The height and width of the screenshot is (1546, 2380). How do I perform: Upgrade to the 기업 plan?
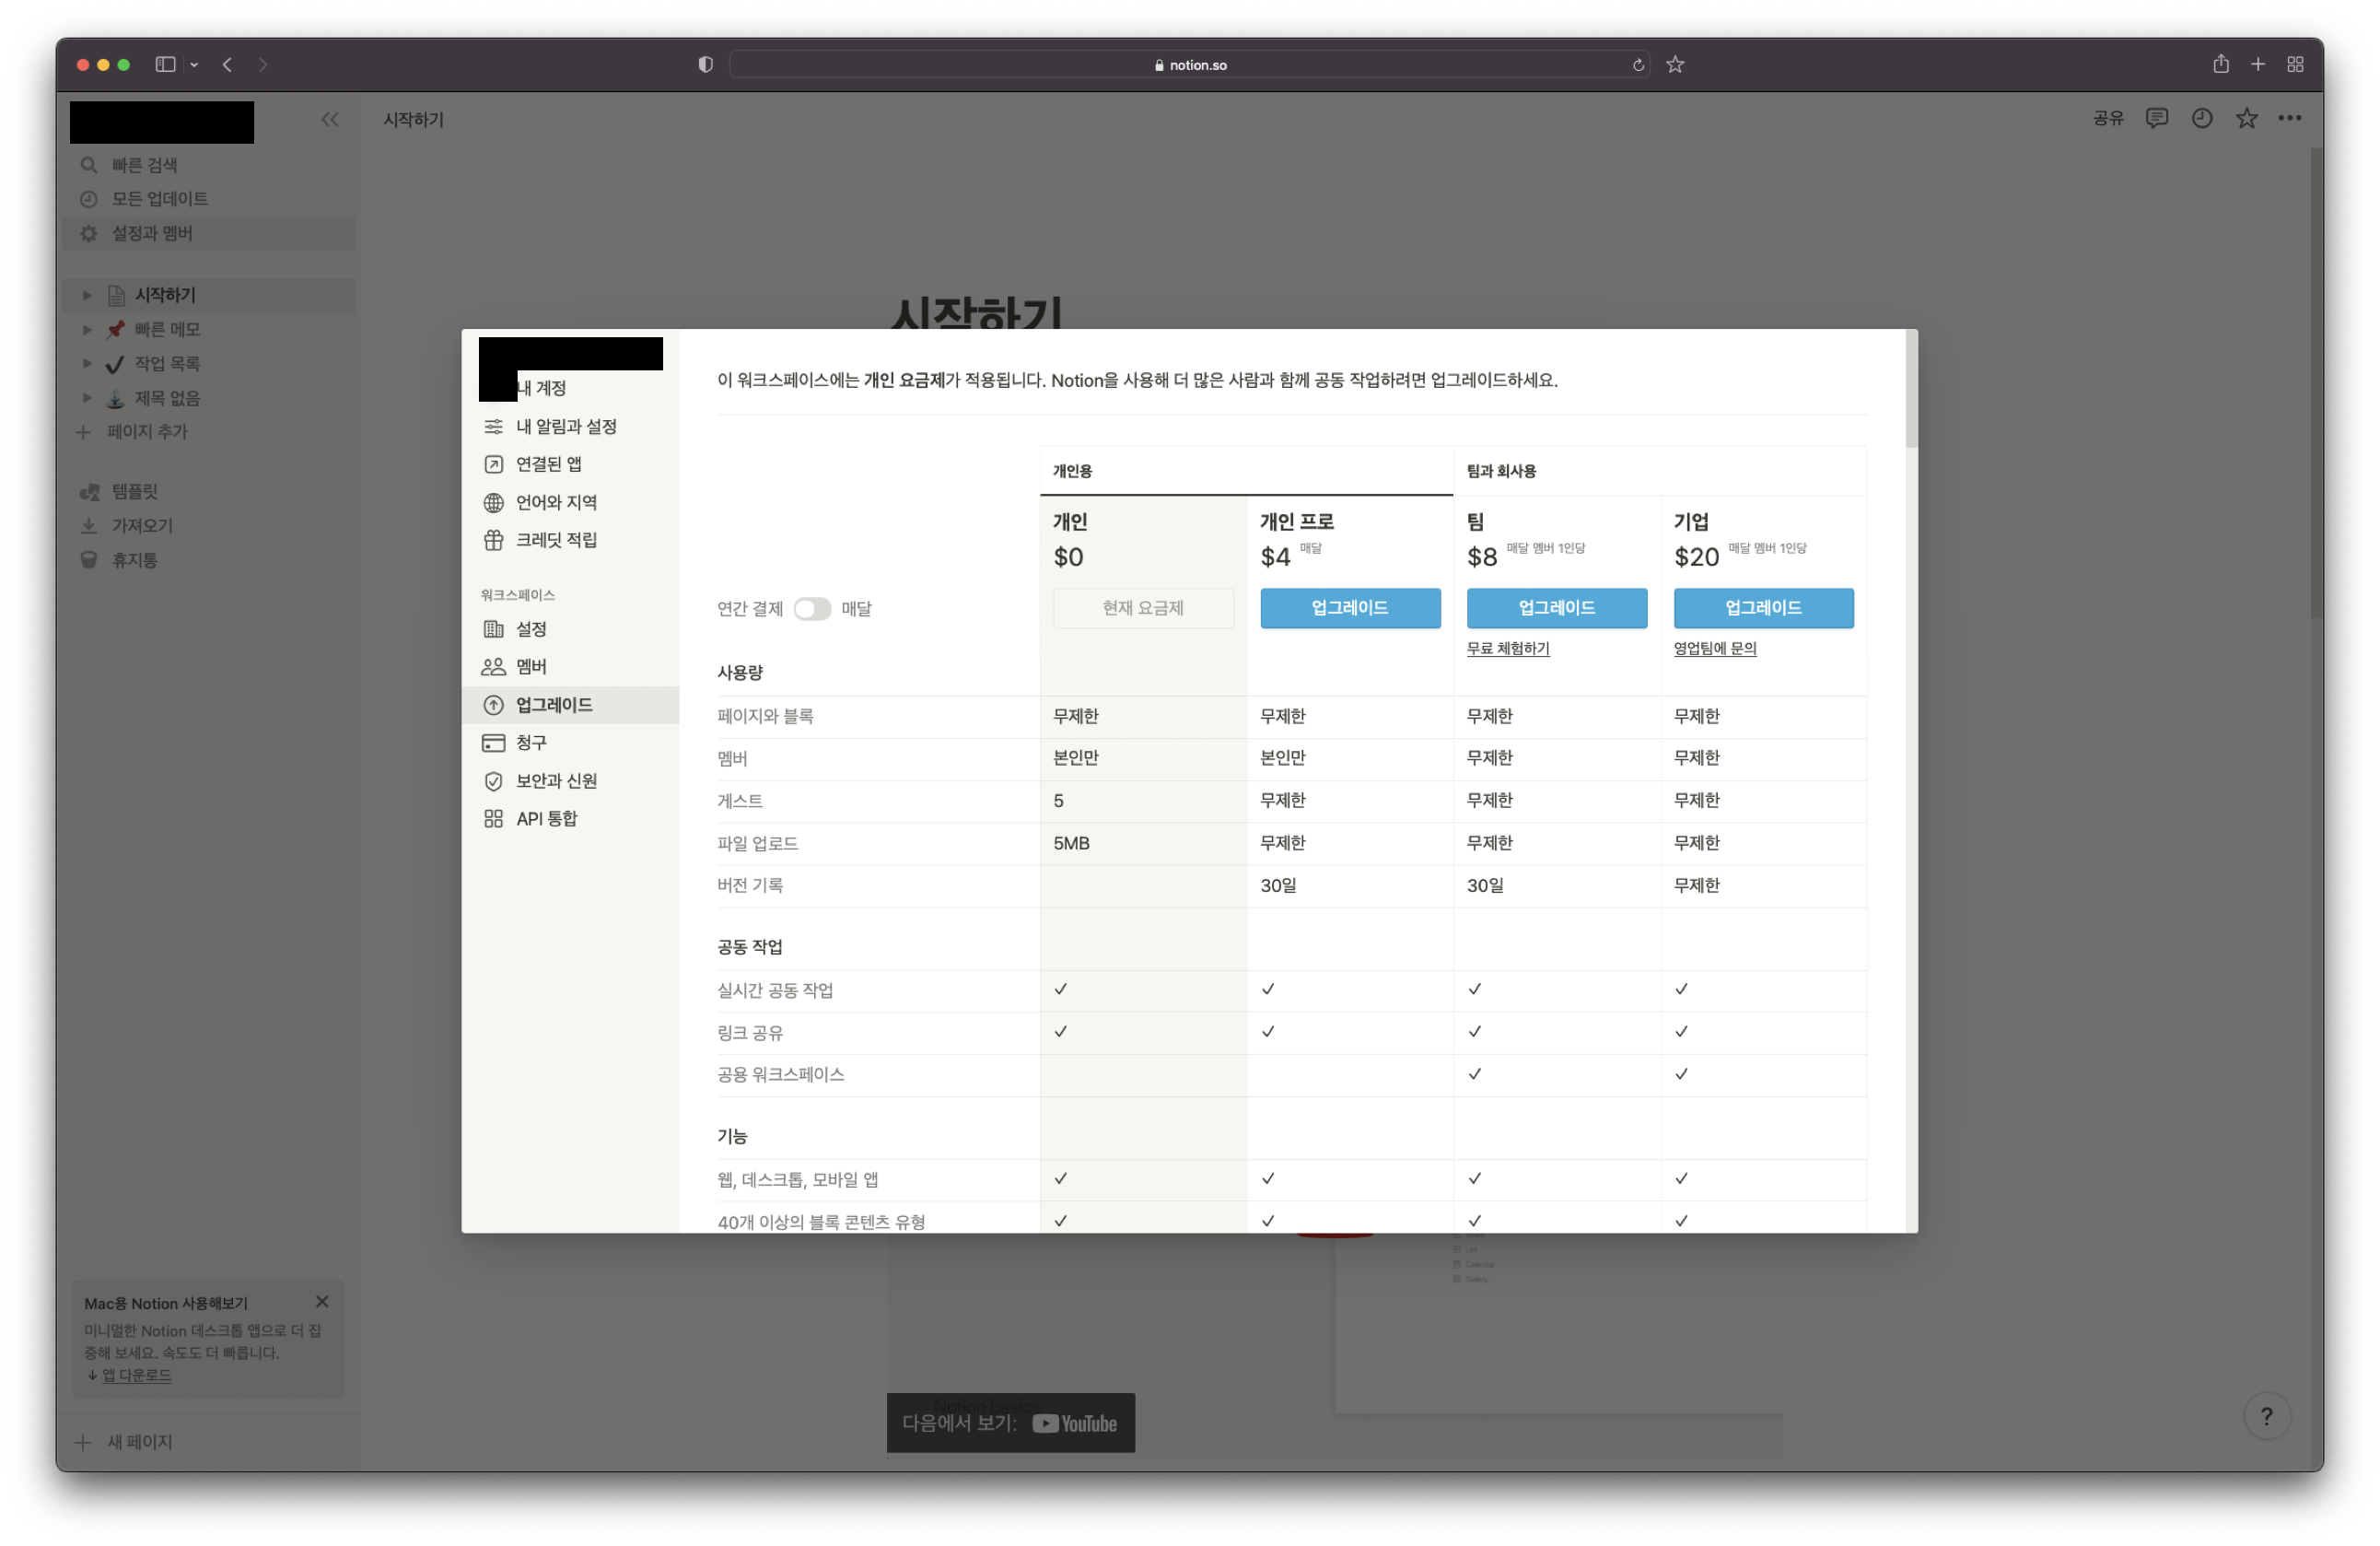point(1764,608)
